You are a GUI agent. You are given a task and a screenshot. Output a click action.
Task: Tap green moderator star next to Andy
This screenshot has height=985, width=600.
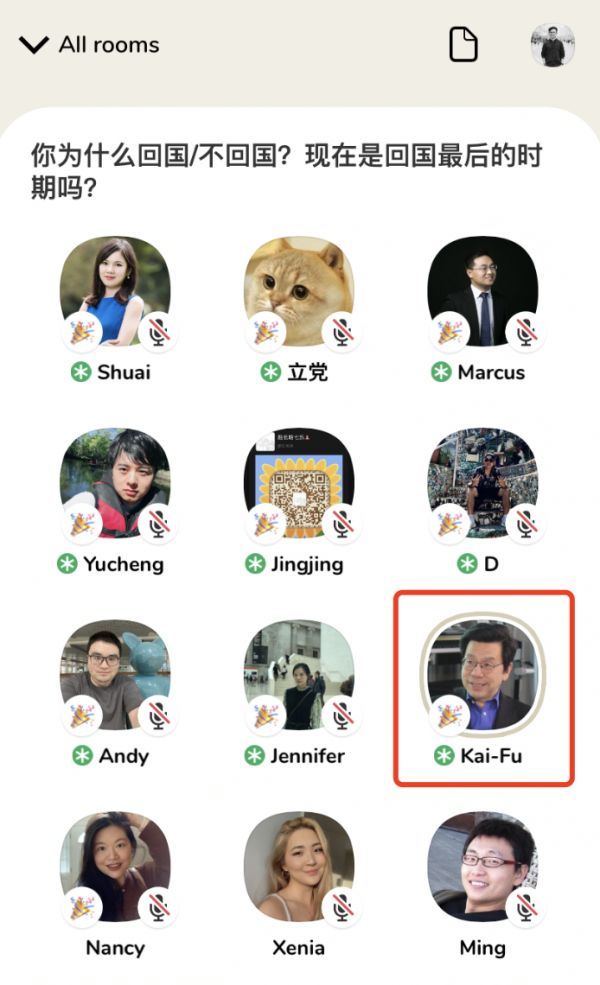tap(82, 755)
